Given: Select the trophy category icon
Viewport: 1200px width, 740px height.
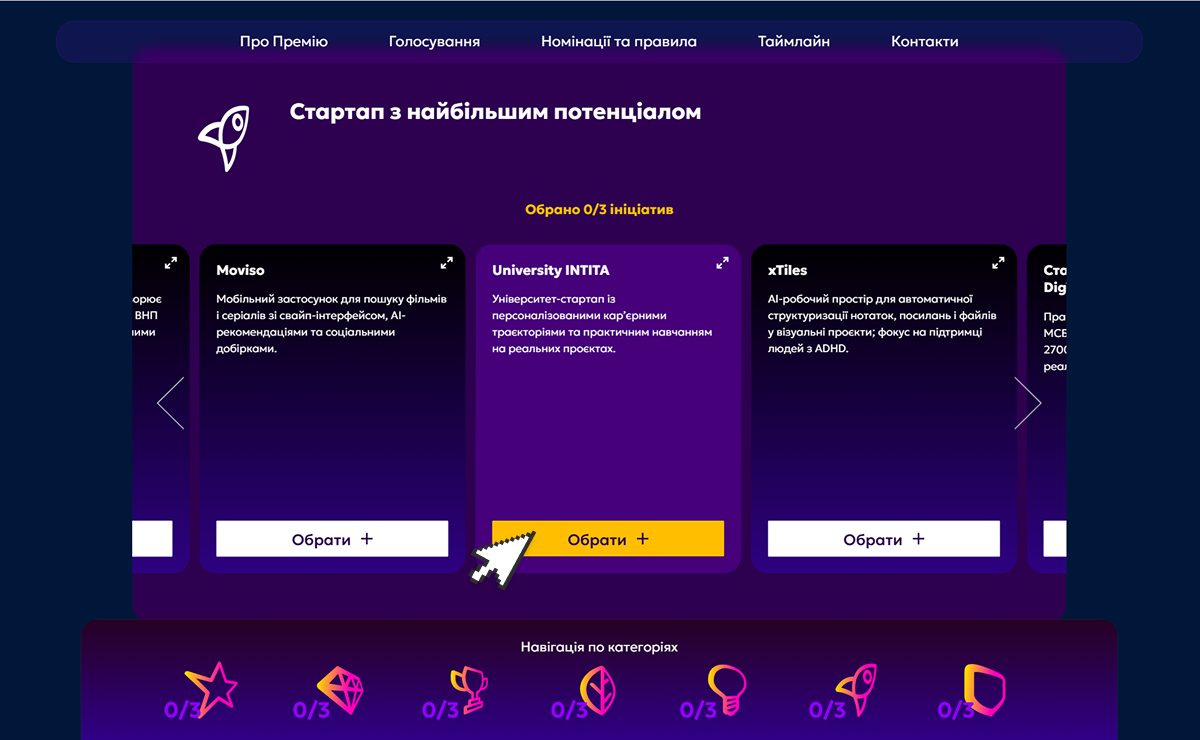Looking at the screenshot, I should click(471, 690).
